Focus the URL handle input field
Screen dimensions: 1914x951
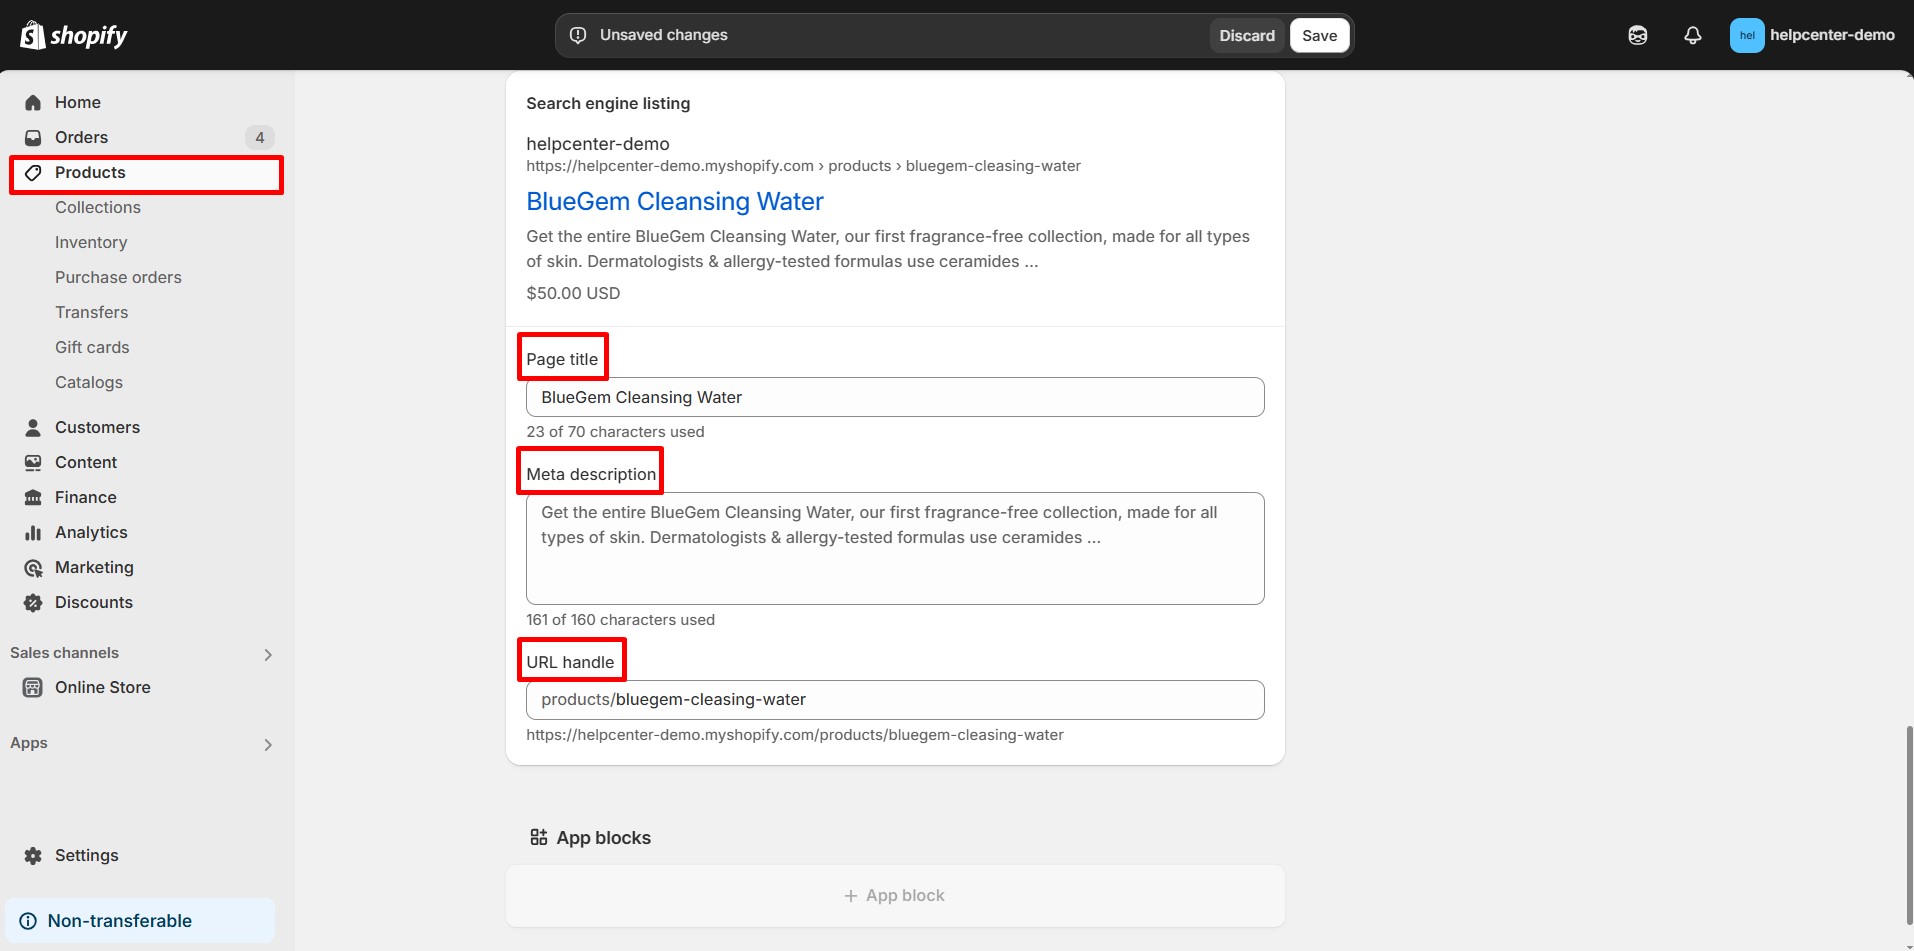(x=895, y=700)
